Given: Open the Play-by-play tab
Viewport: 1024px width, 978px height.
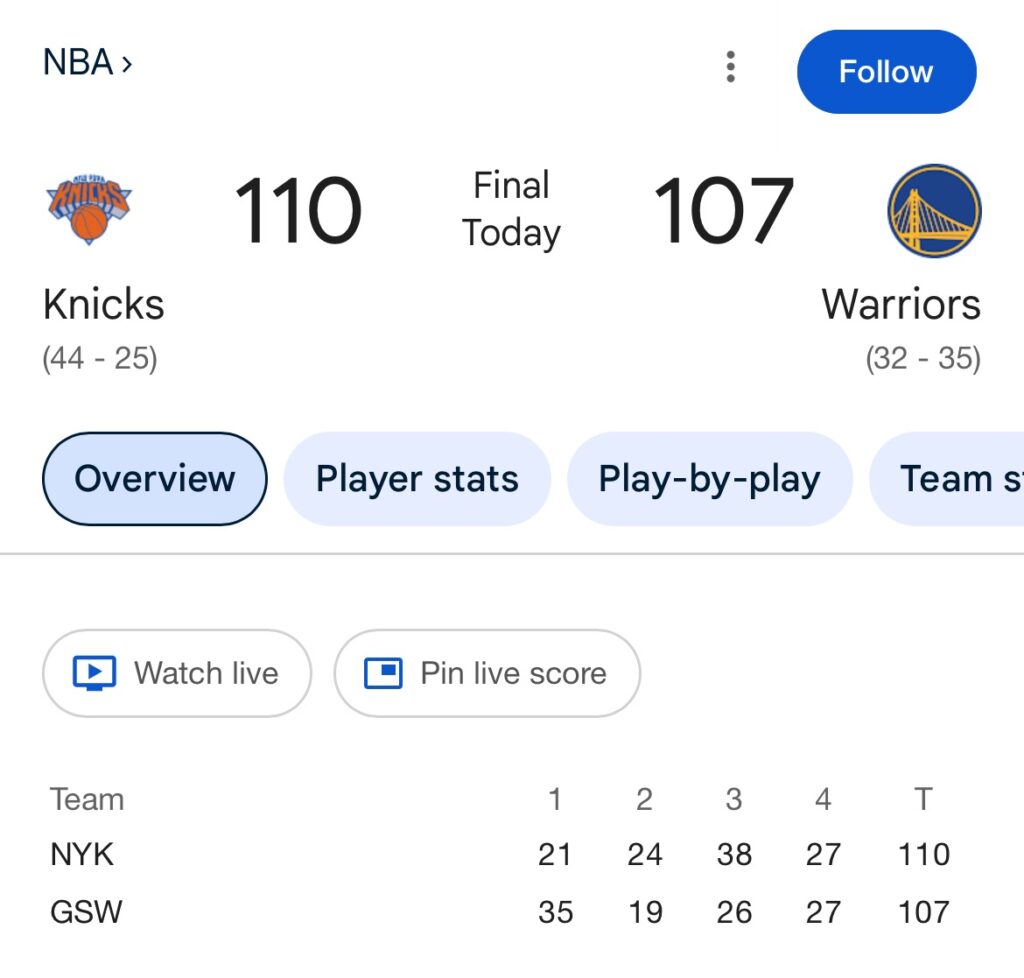Looking at the screenshot, I should pos(709,479).
